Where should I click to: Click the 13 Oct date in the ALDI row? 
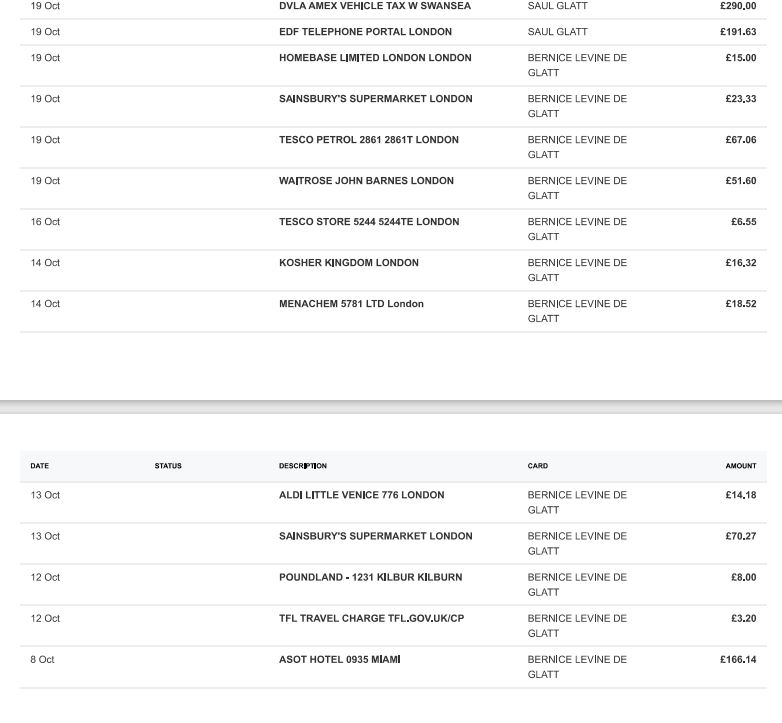45,495
